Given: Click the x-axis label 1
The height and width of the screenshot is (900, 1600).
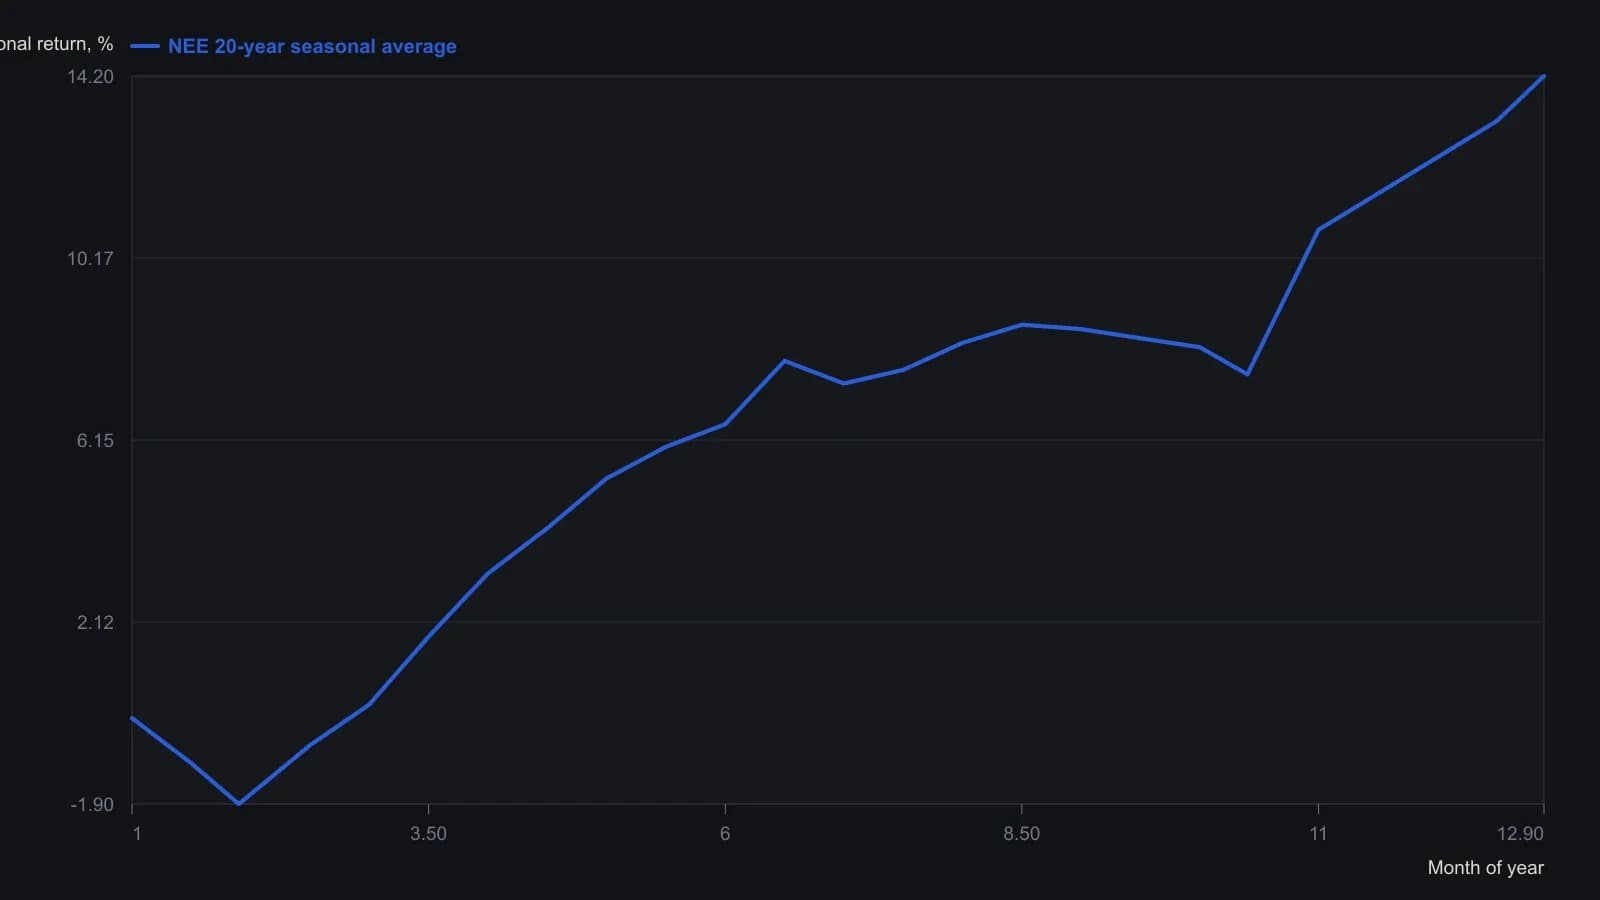Looking at the screenshot, I should click(x=137, y=833).
